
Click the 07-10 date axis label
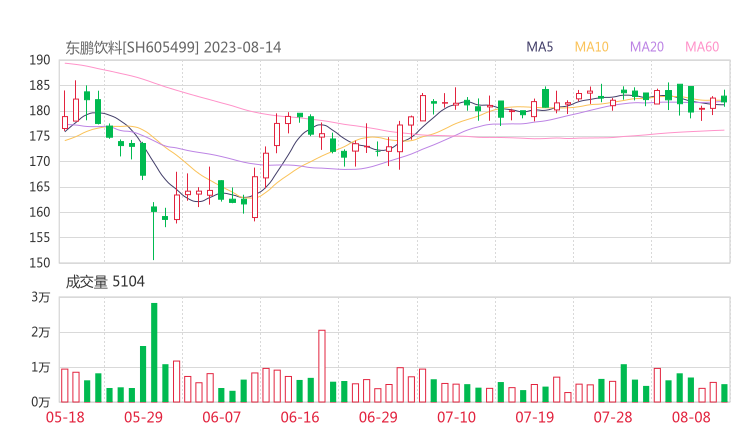(x=456, y=417)
